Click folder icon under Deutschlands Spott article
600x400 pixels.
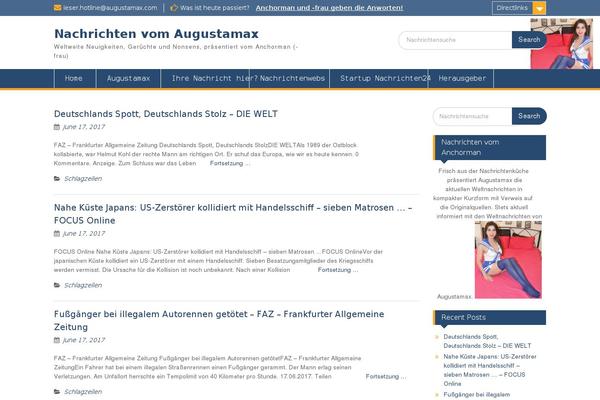[57, 179]
